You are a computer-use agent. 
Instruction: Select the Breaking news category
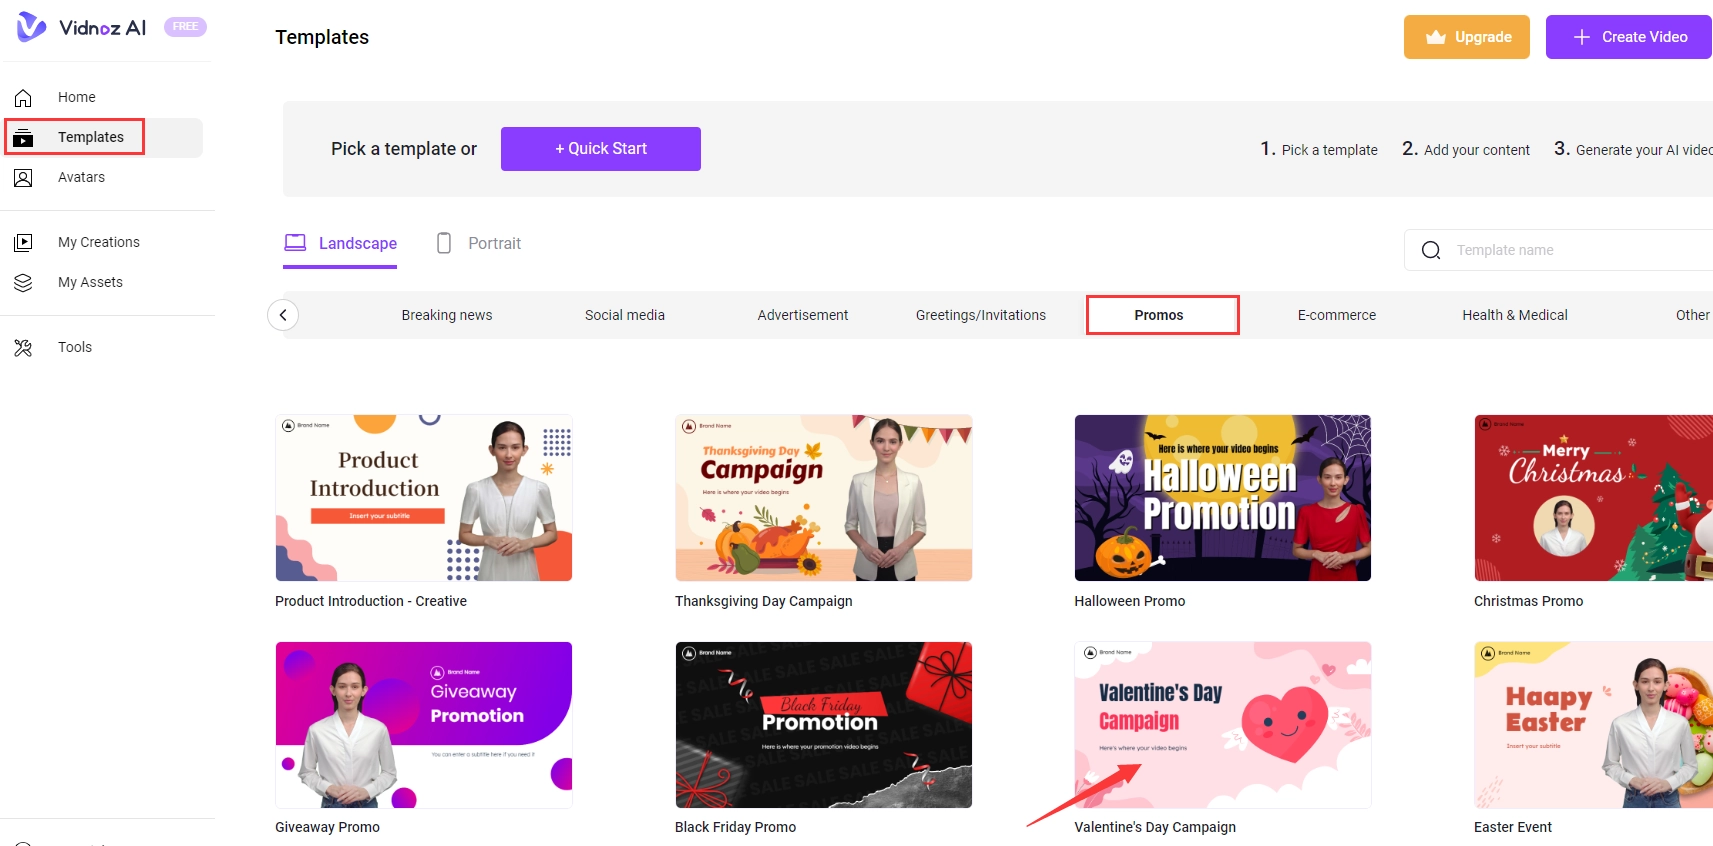(x=446, y=315)
